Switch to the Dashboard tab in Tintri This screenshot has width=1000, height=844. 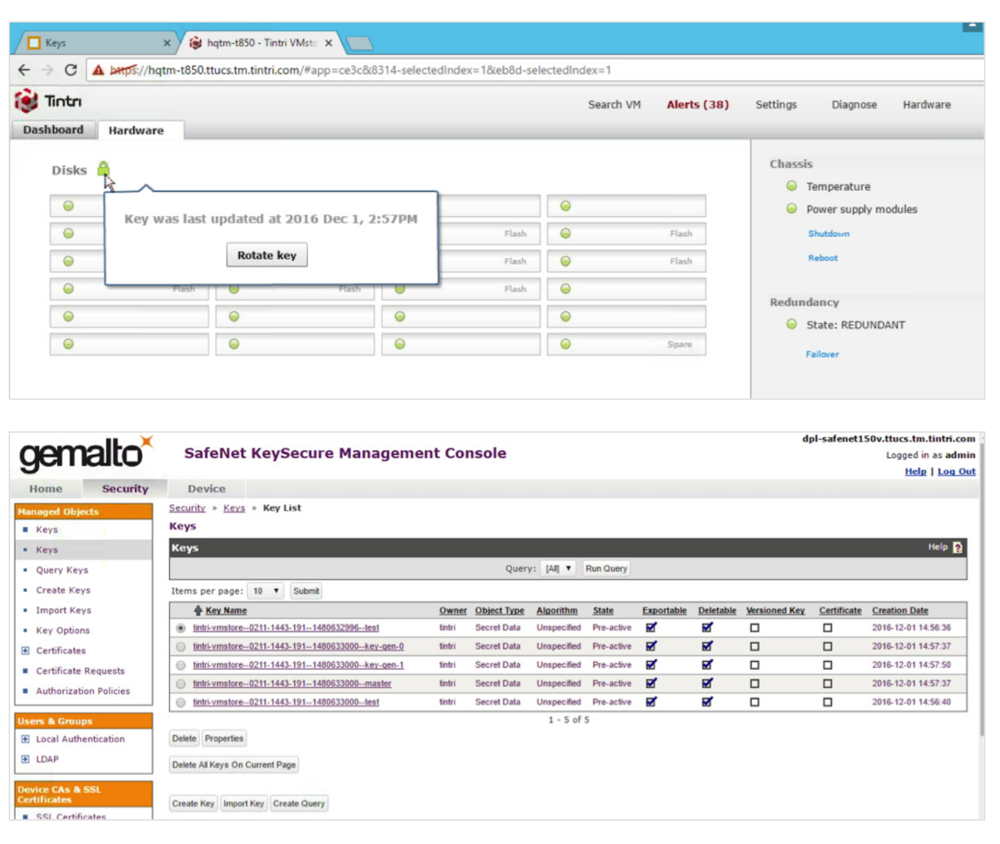click(54, 130)
